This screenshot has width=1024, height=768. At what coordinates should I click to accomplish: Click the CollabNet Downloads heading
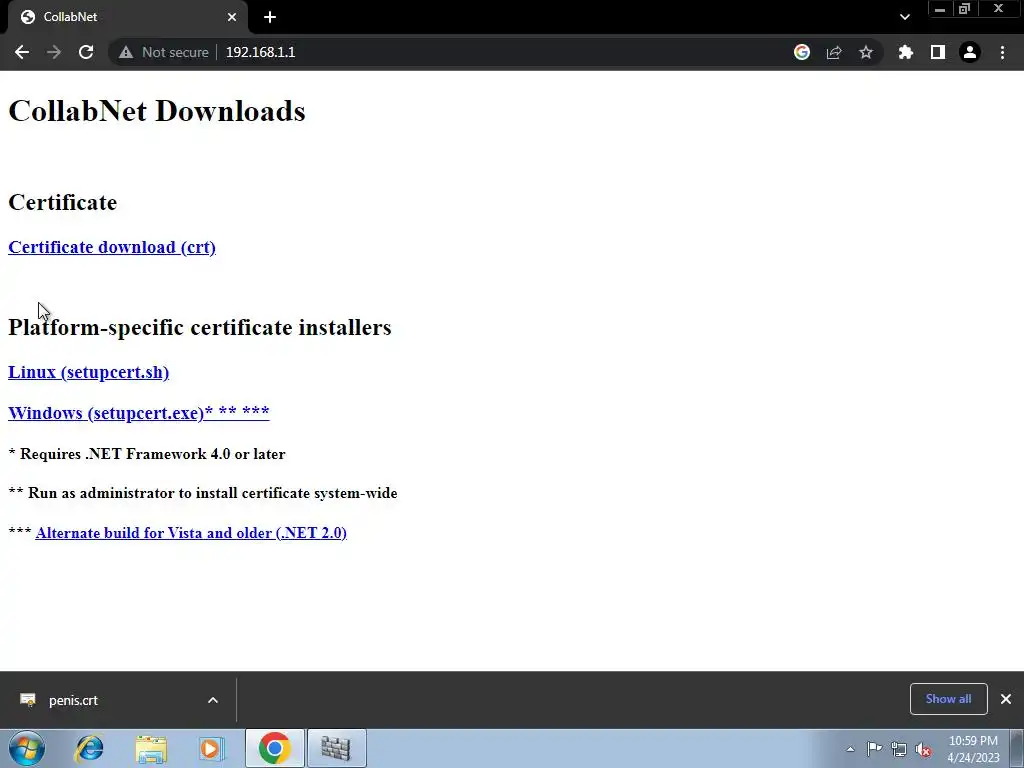pos(157,111)
